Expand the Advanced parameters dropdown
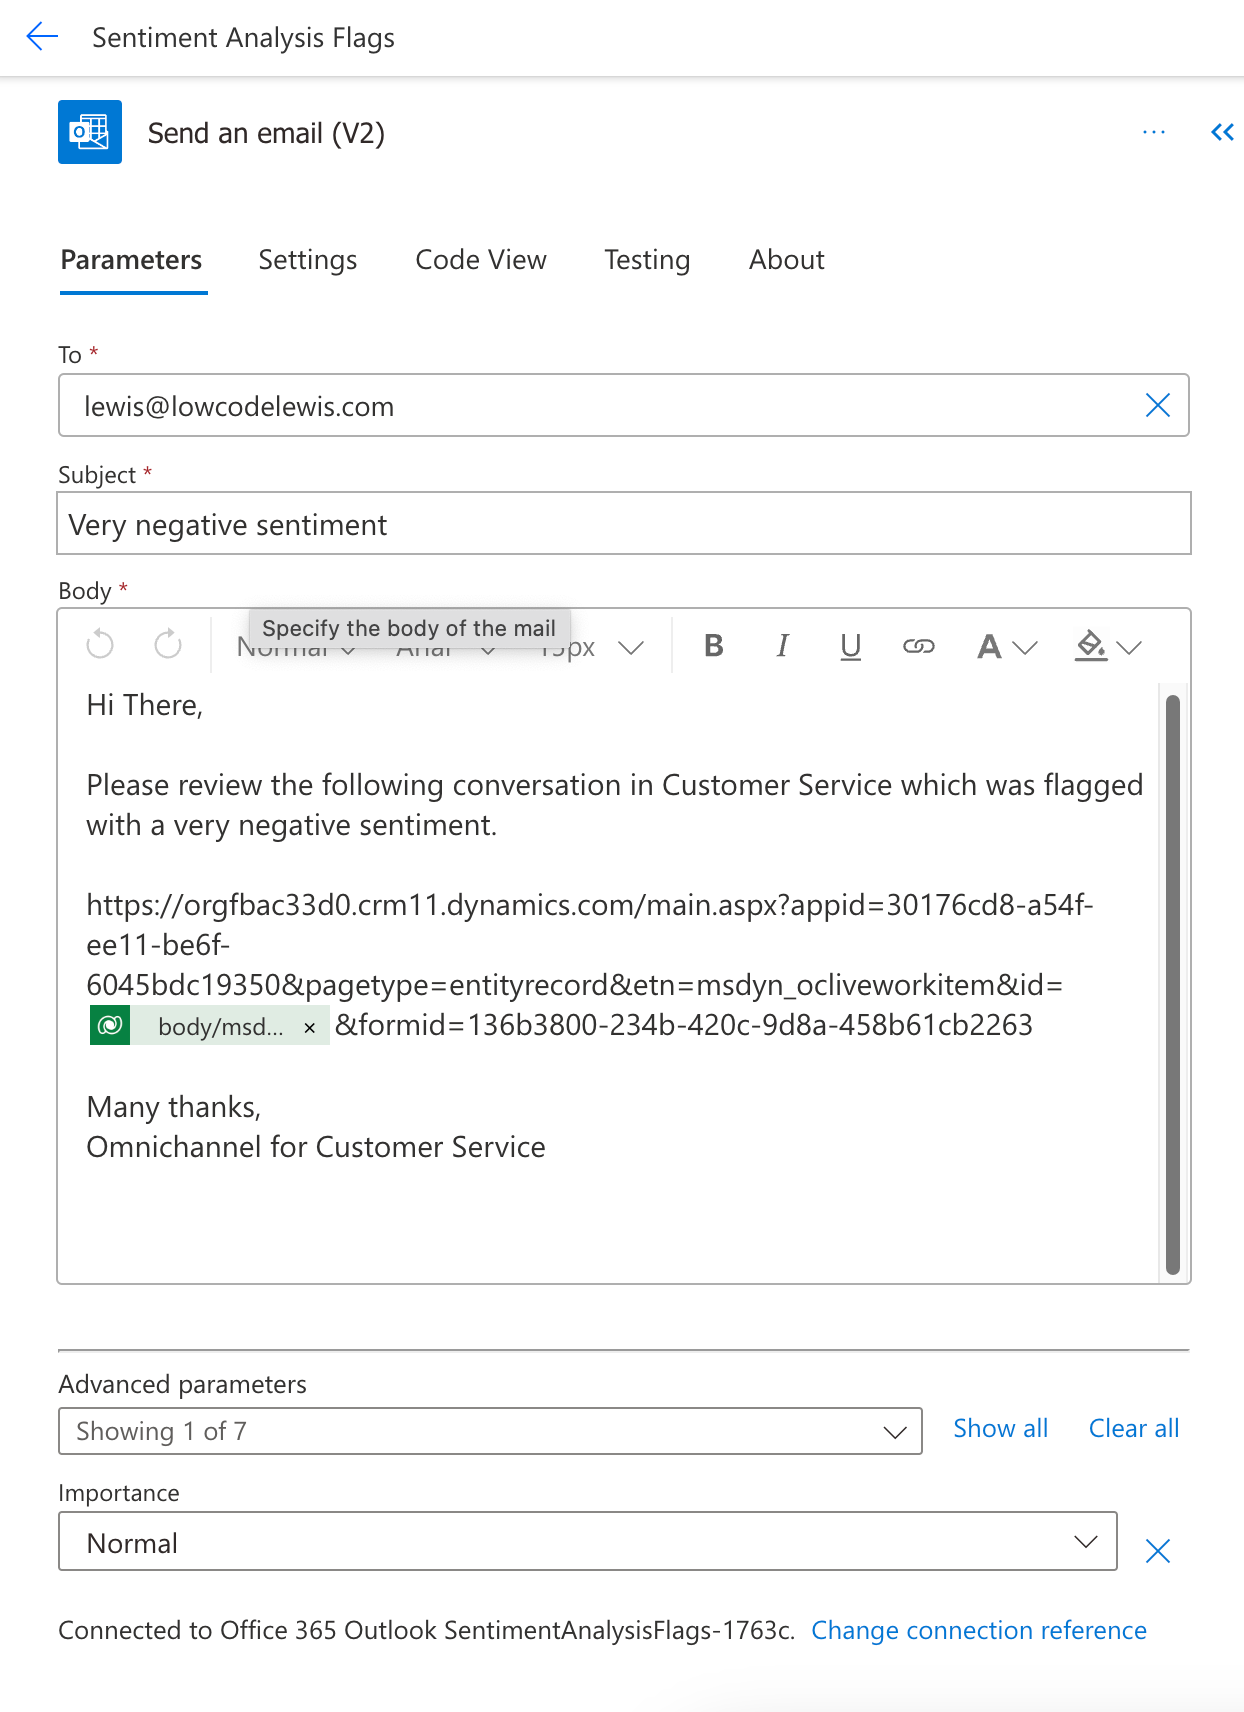Viewport: 1244px width, 1712px height. coord(490,1431)
